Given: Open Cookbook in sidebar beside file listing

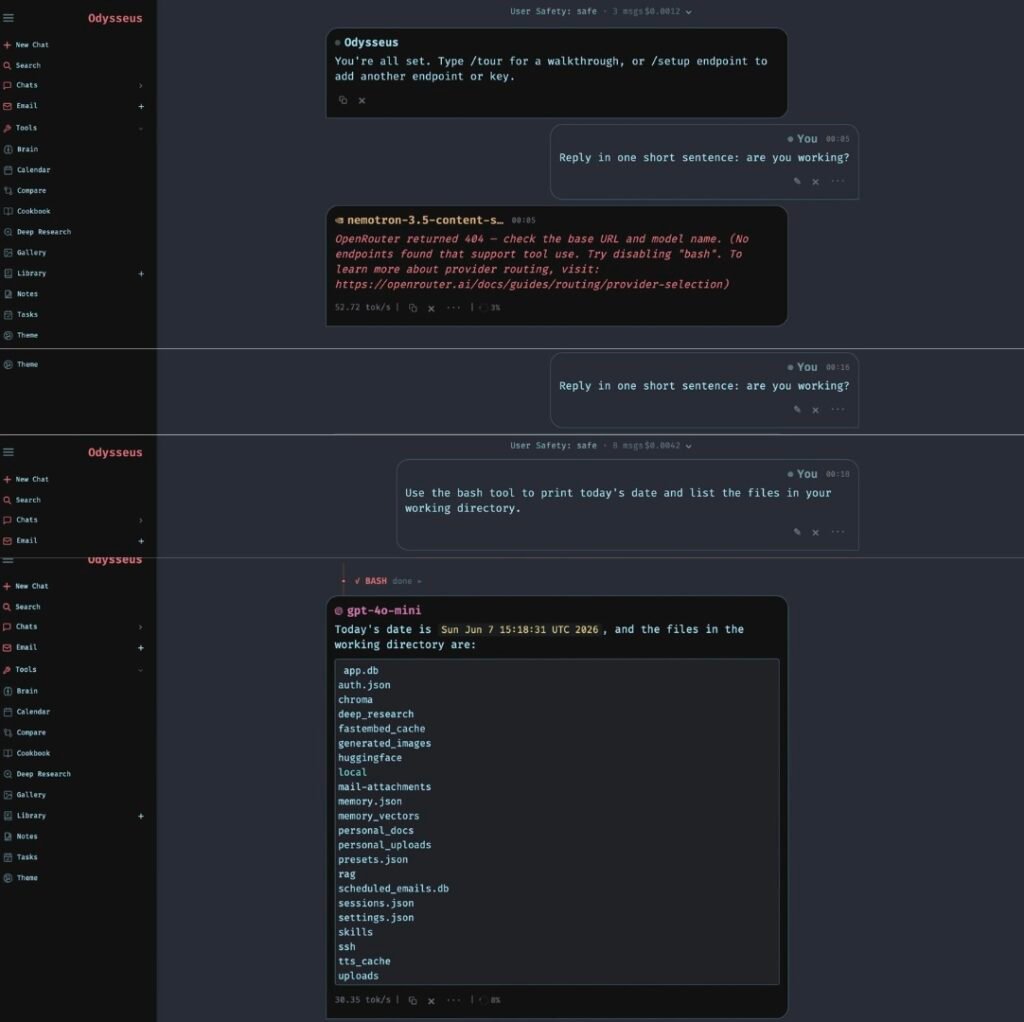Looking at the screenshot, I should pyautogui.click(x=27, y=753).
